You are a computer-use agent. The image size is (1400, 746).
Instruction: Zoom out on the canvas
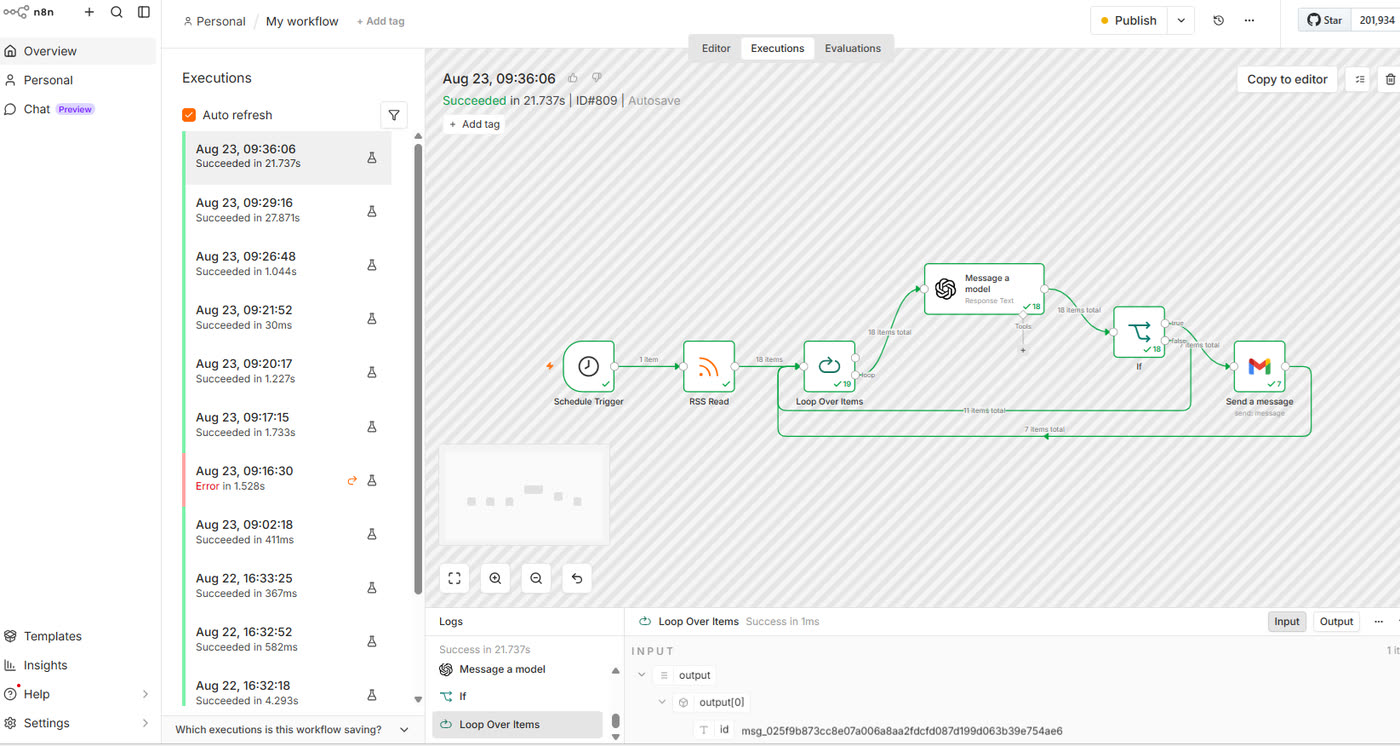pyautogui.click(x=536, y=578)
